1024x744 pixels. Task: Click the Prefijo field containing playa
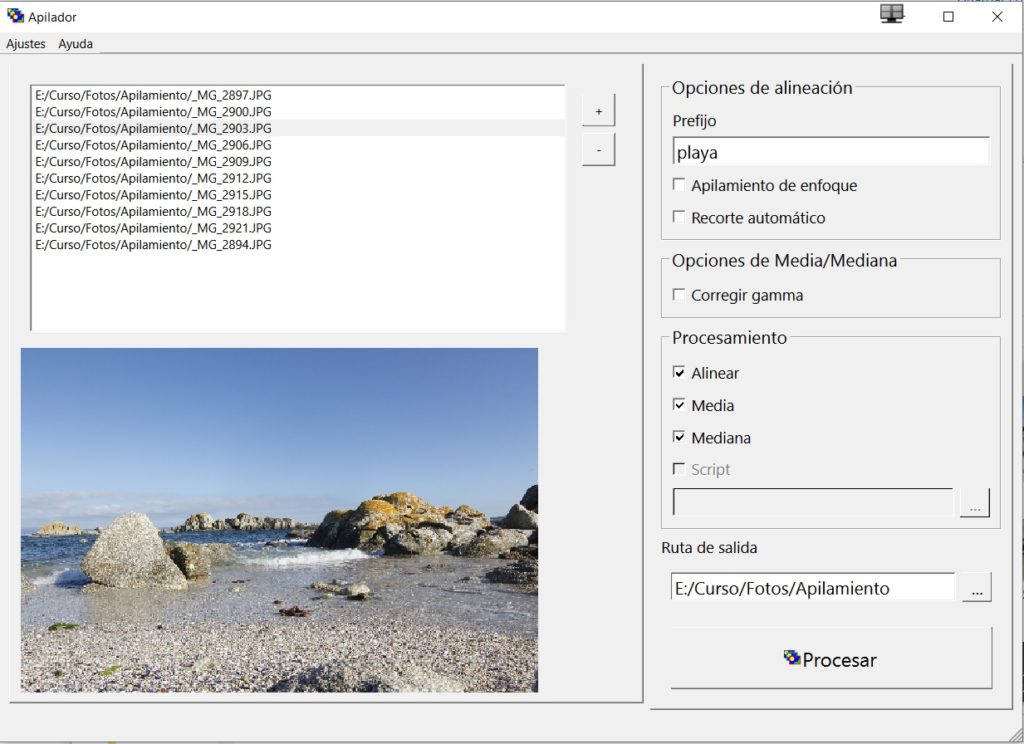[831, 152]
